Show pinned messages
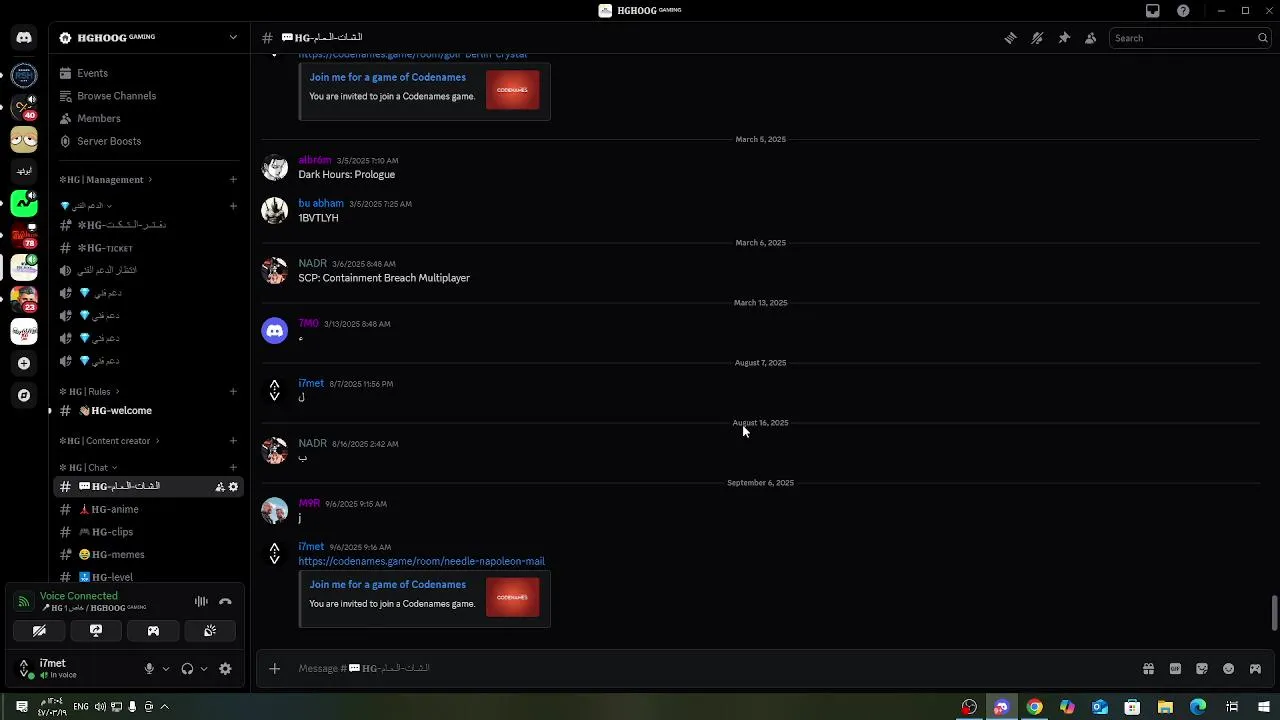1280x720 pixels. [1064, 38]
